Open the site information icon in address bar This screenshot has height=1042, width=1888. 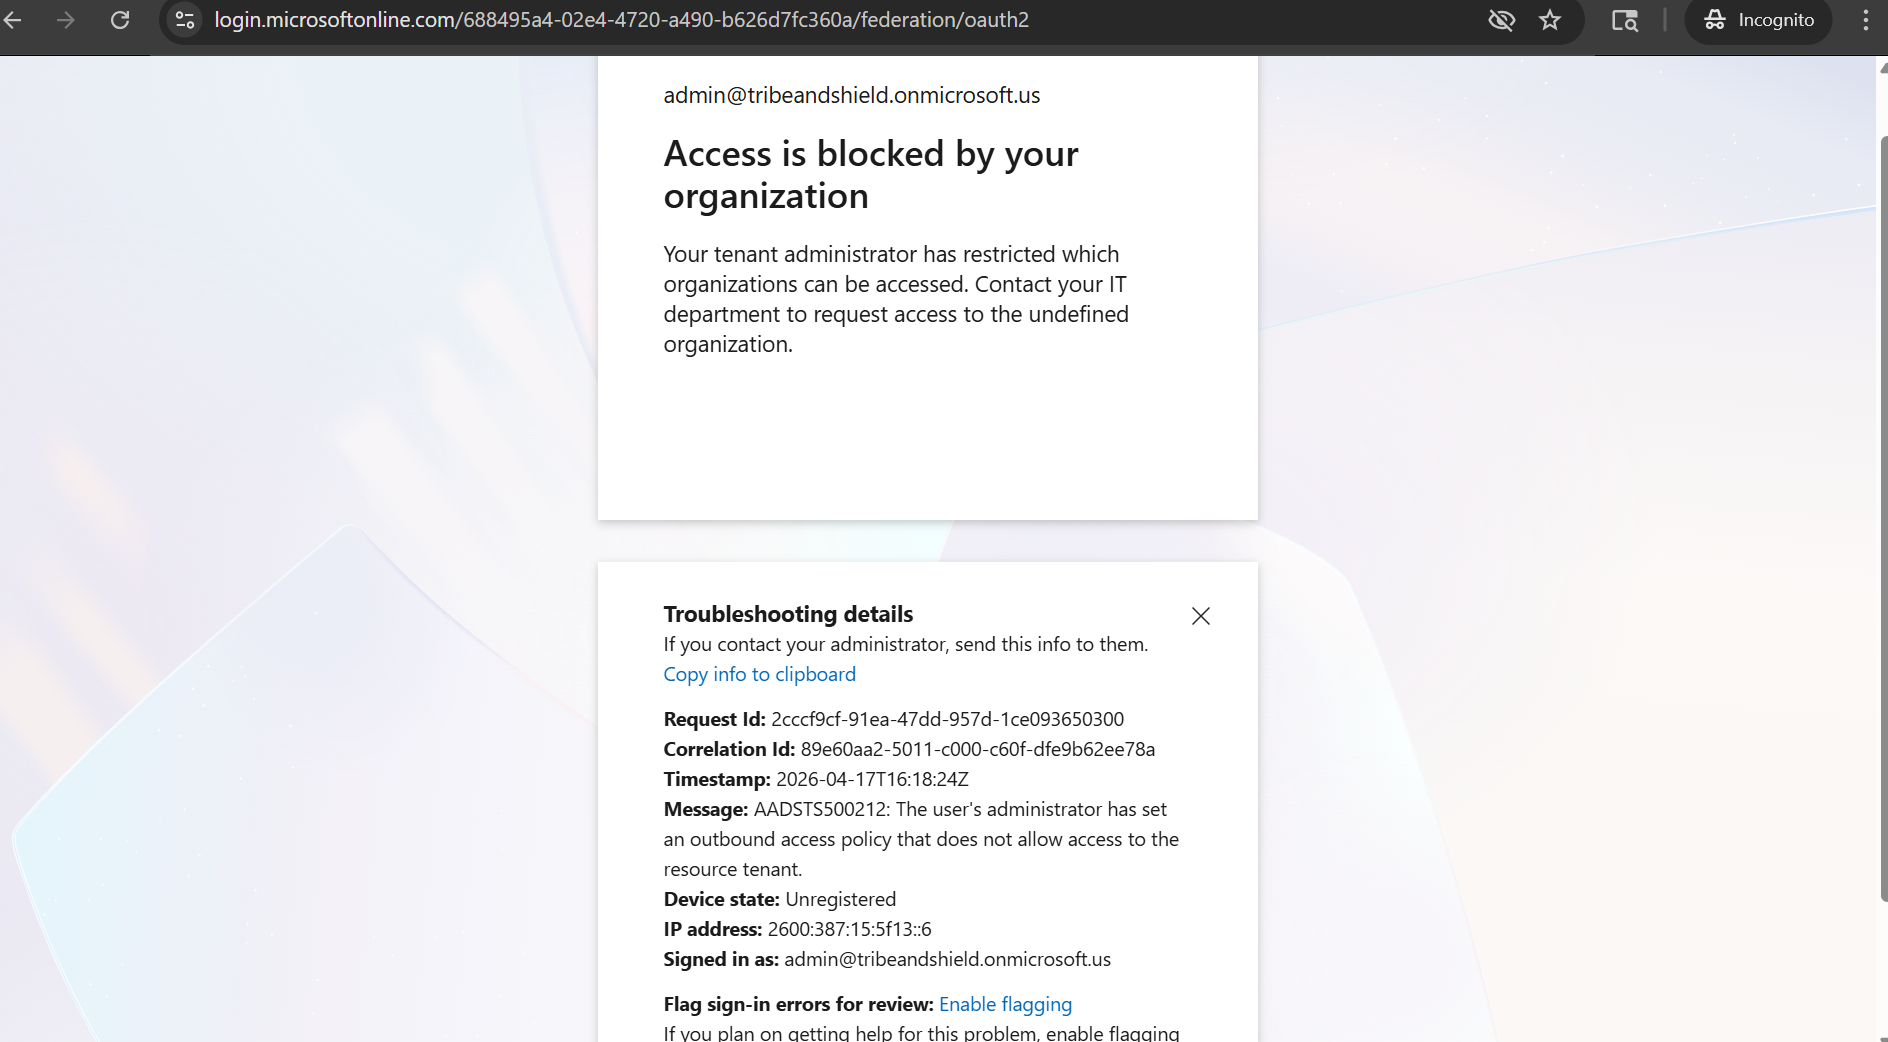pyautogui.click(x=185, y=20)
